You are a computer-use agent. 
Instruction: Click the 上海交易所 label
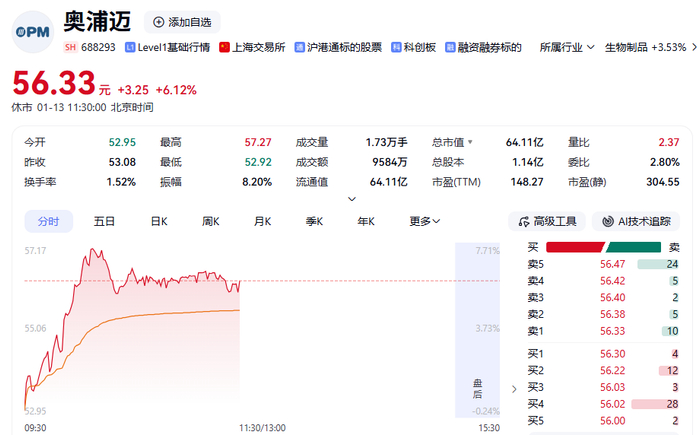tap(258, 47)
